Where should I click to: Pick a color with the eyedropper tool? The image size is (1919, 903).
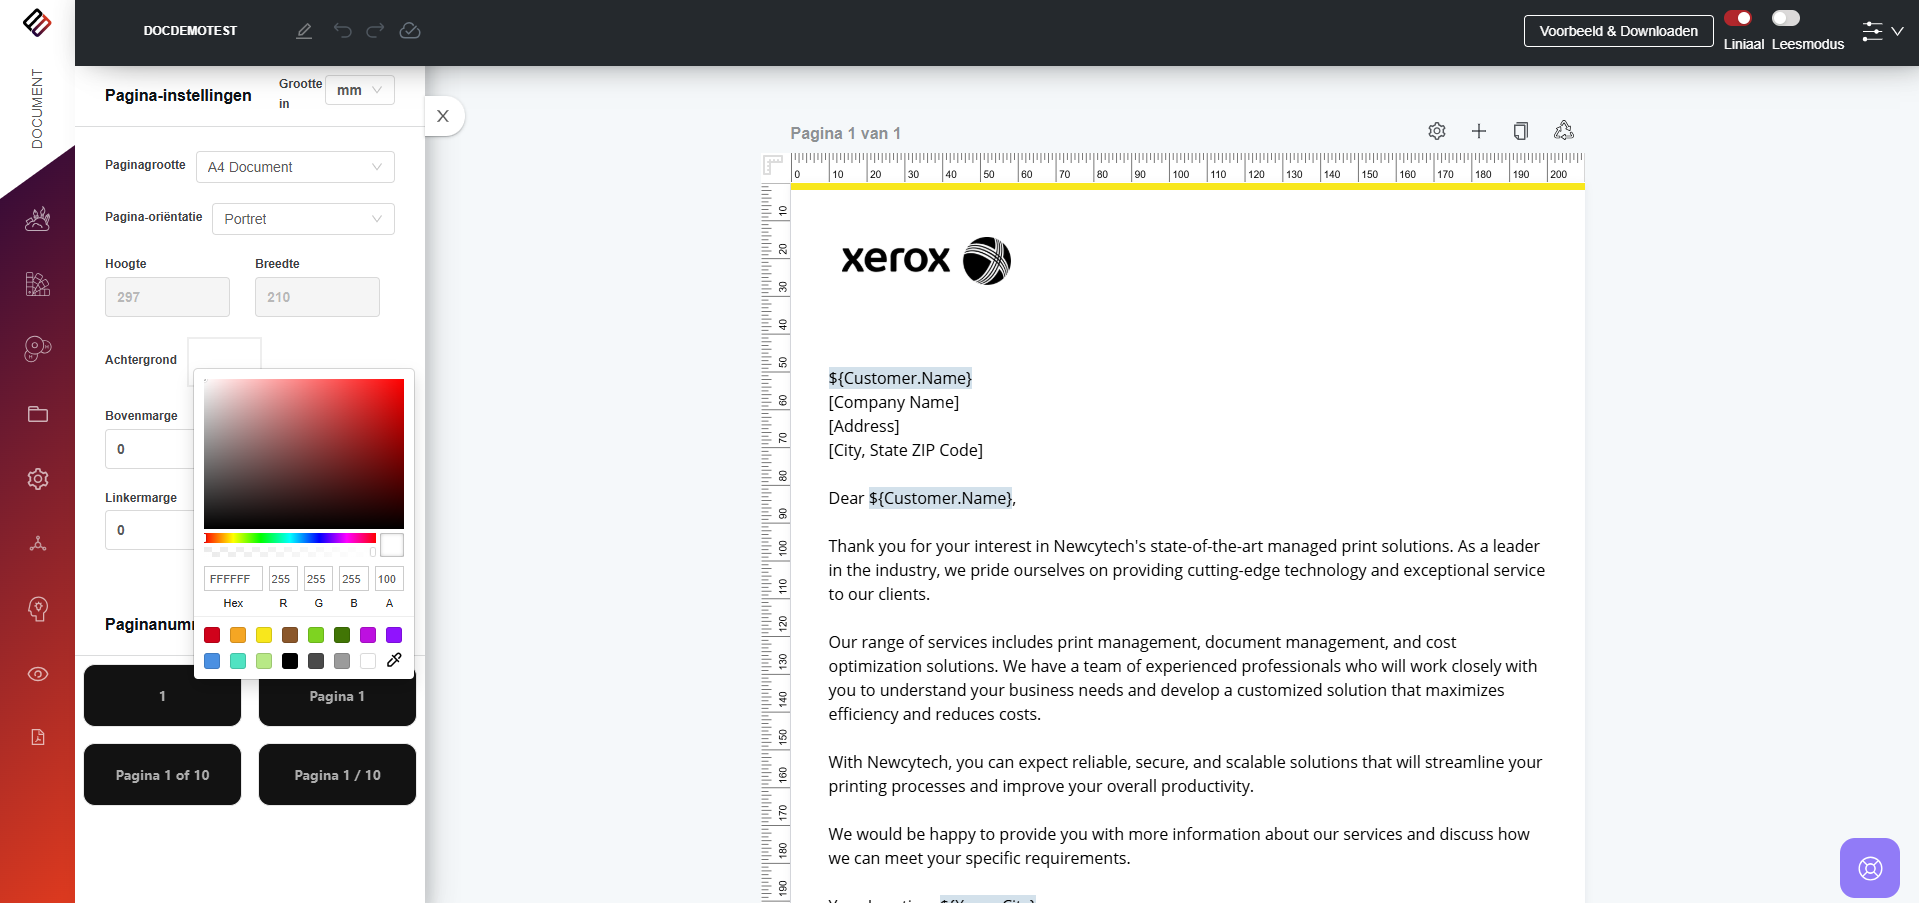click(x=394, y=660)
